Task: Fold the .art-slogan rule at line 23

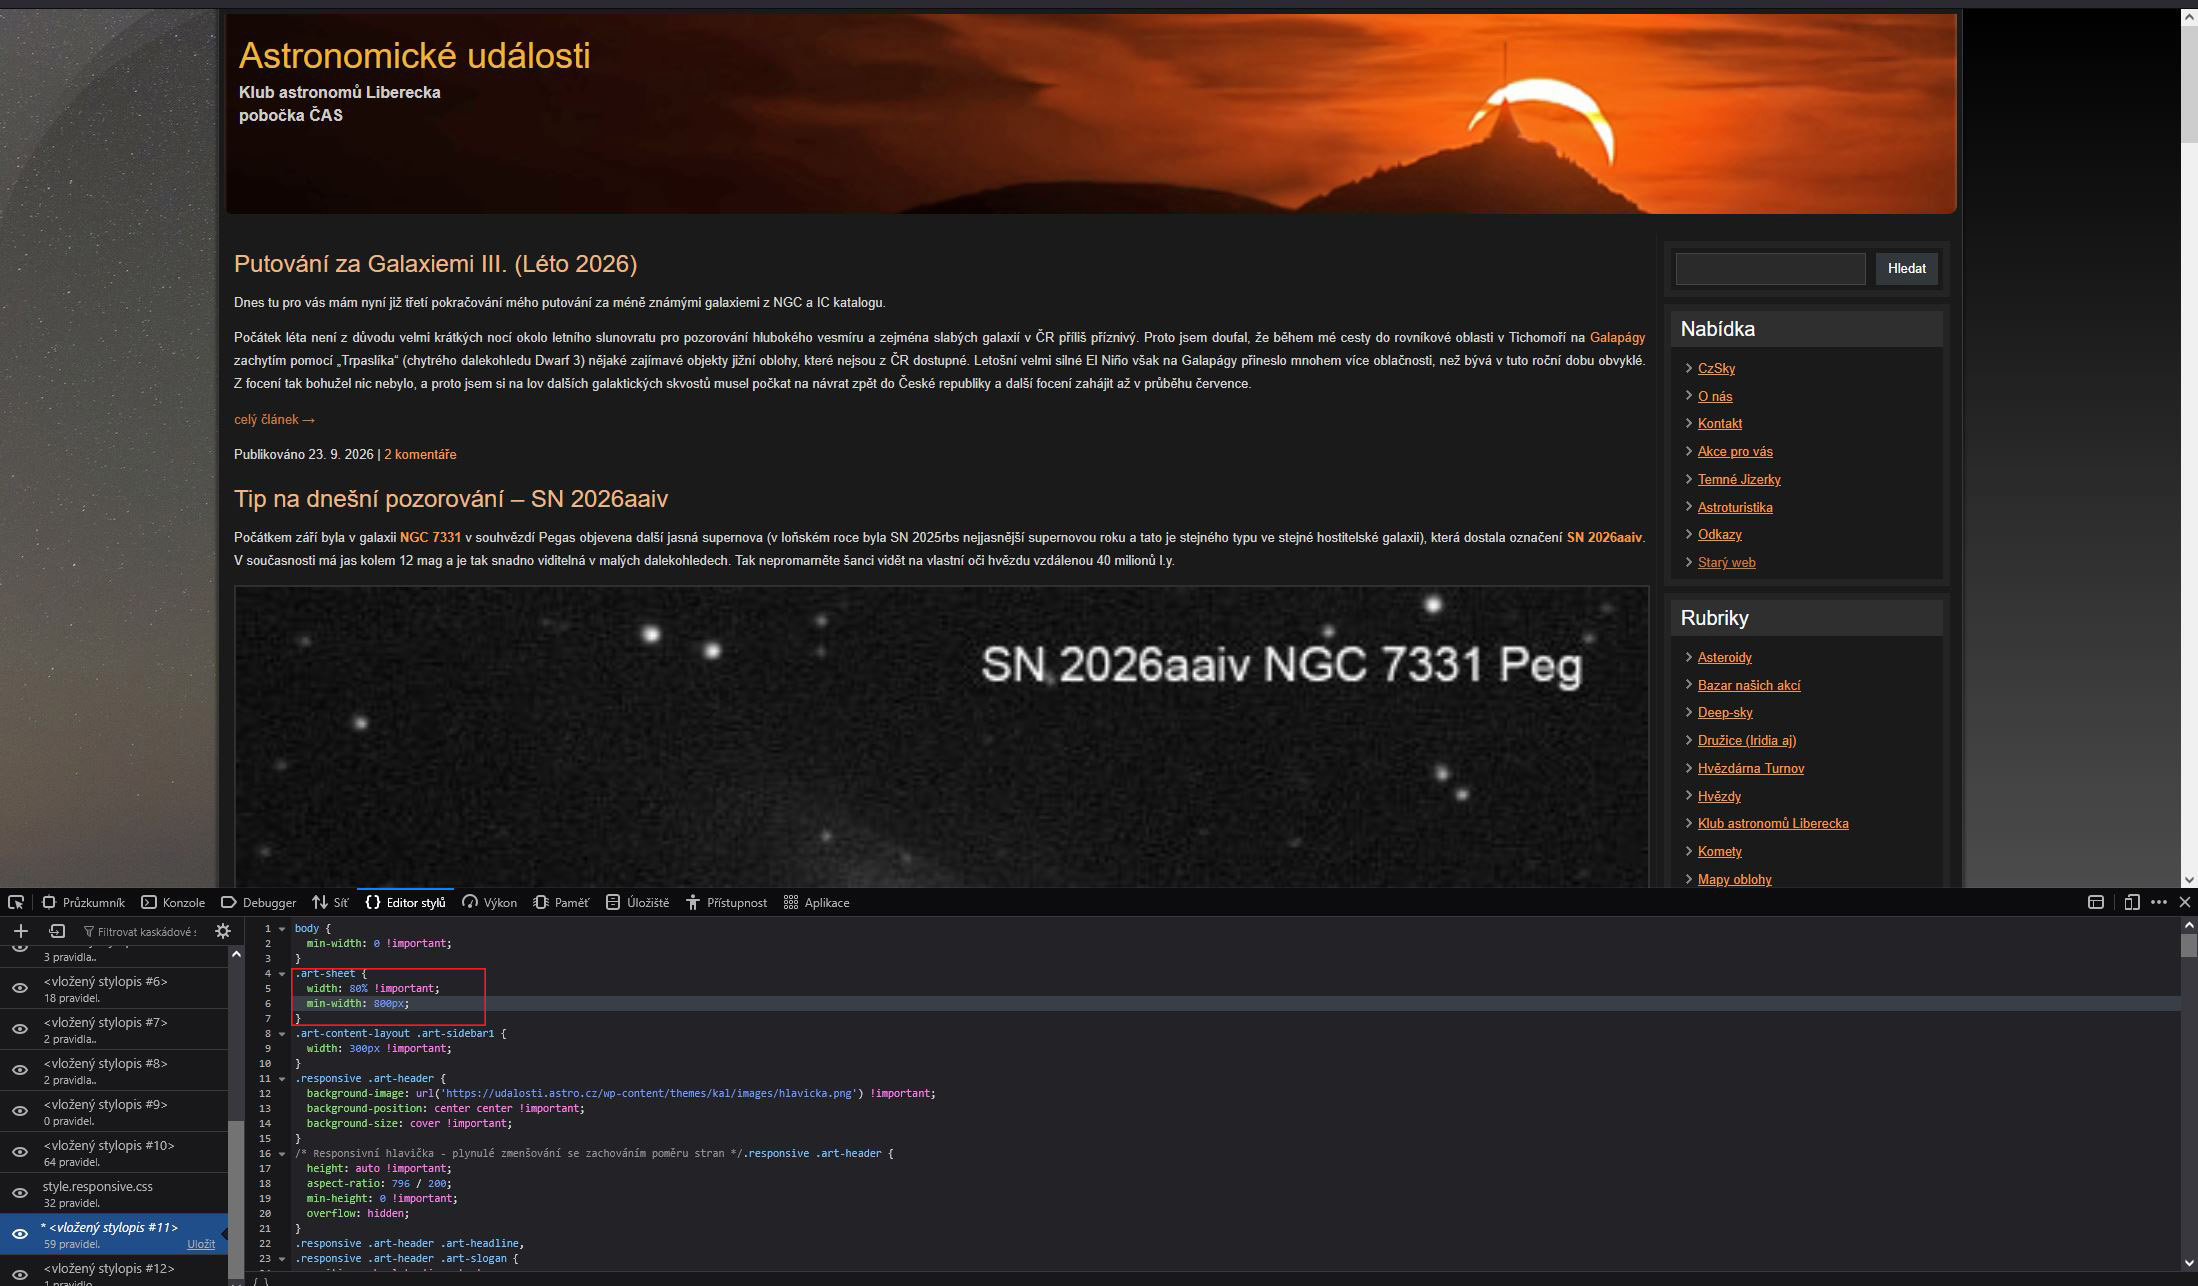Action: [282, 1259]
